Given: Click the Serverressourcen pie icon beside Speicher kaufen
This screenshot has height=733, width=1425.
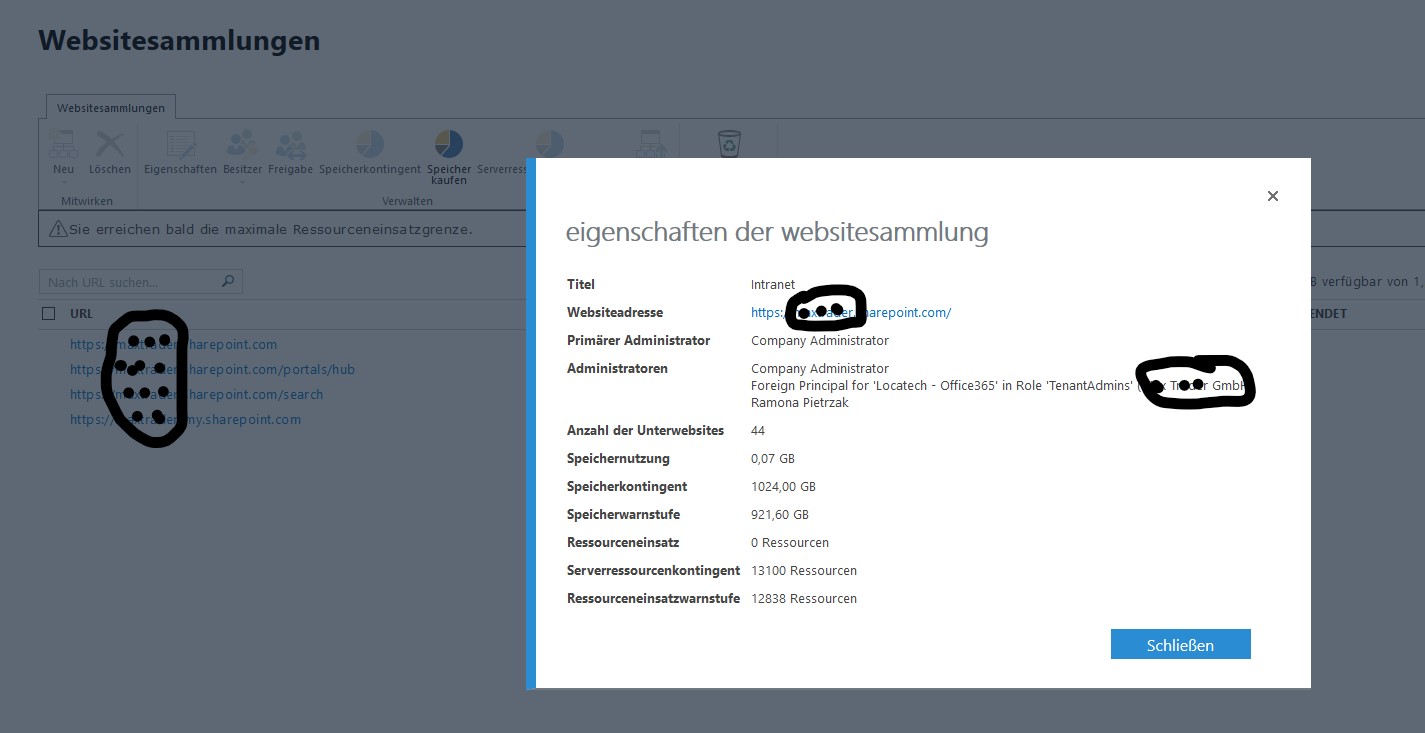Looking at the screenshot, I should [550, 144].
